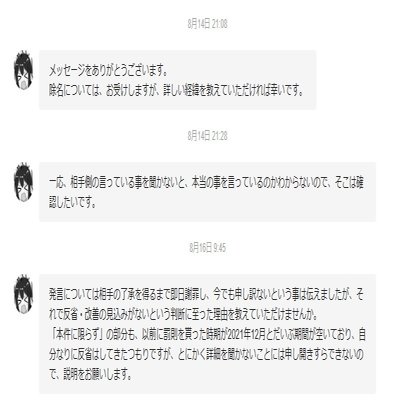Open sender avatar next to the 21:28 message
The width and height of the screenshot is (405, 405).
coord(23,182)
